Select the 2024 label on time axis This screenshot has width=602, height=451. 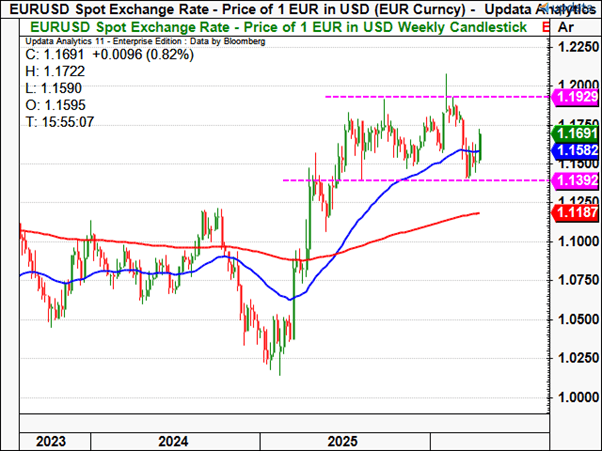[x=173, y=440]
